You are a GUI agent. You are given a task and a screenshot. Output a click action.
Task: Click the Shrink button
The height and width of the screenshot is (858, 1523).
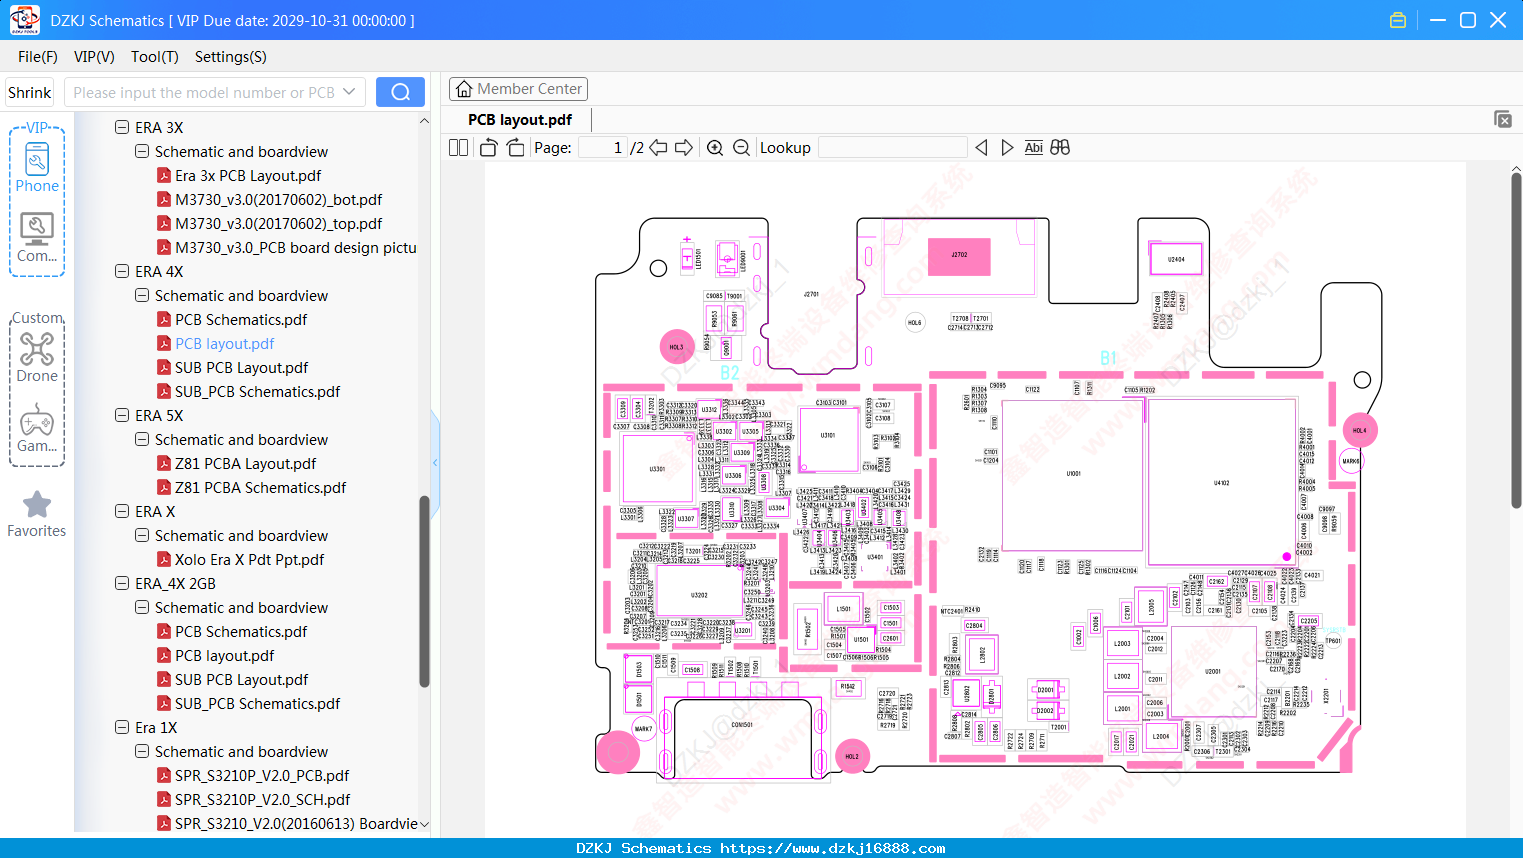(30, 92)
